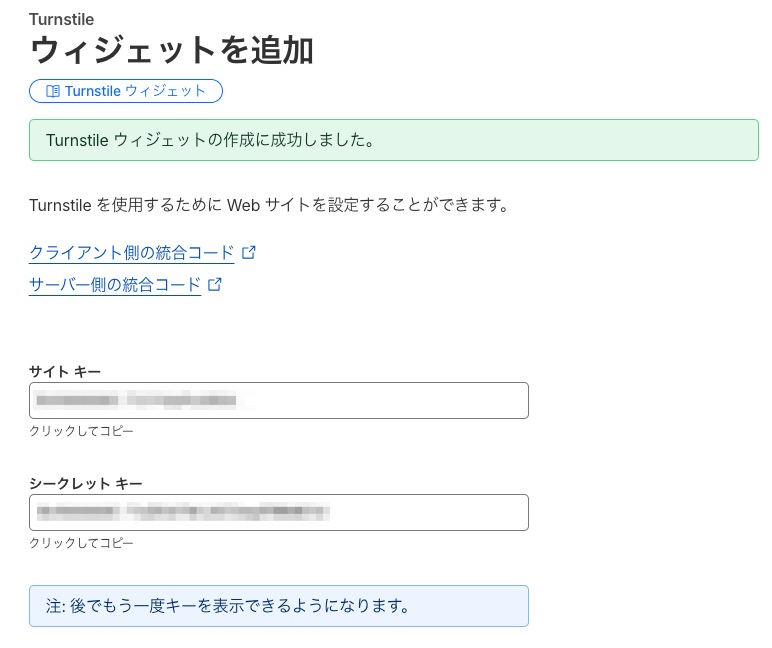Click the blue note about viewing keys later

point(278,606)
